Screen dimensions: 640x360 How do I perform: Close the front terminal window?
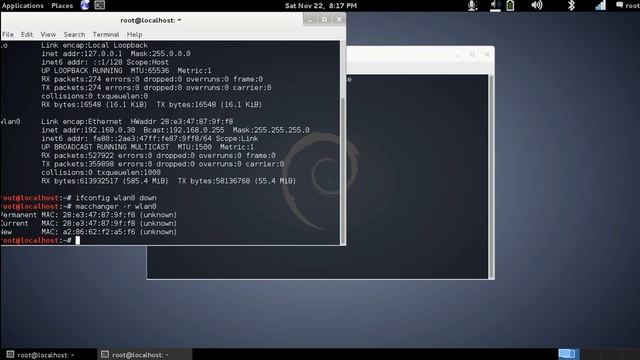tap(339, 20)
